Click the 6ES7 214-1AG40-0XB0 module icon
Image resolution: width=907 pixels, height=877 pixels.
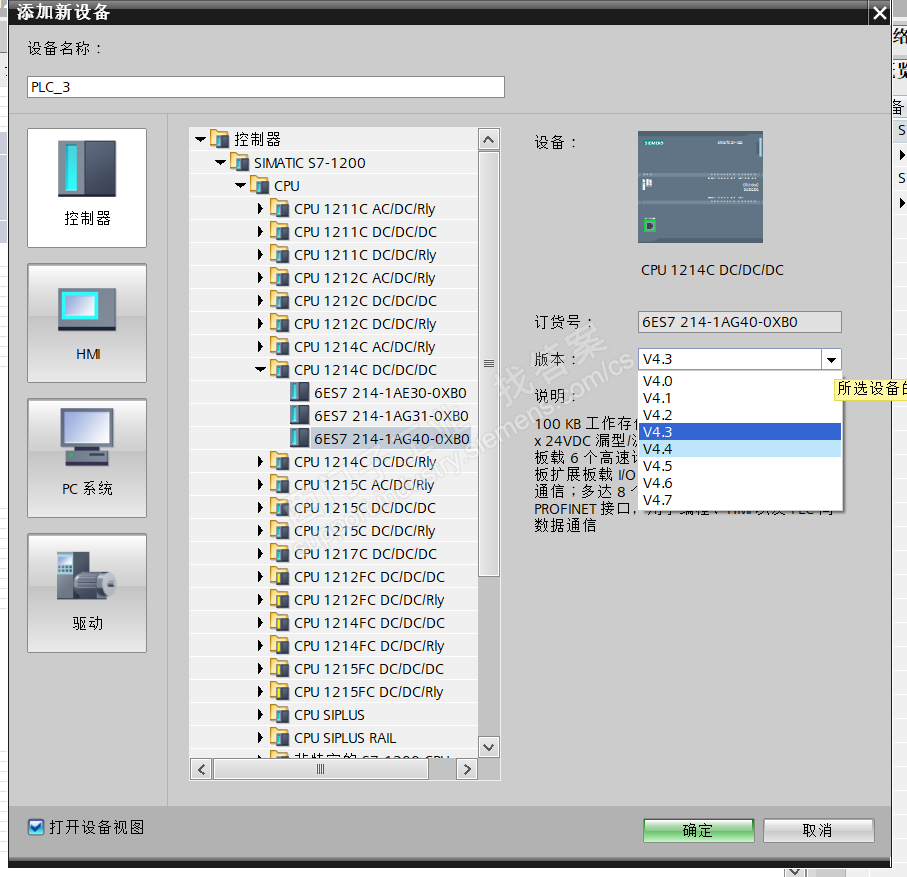[300, 438]
